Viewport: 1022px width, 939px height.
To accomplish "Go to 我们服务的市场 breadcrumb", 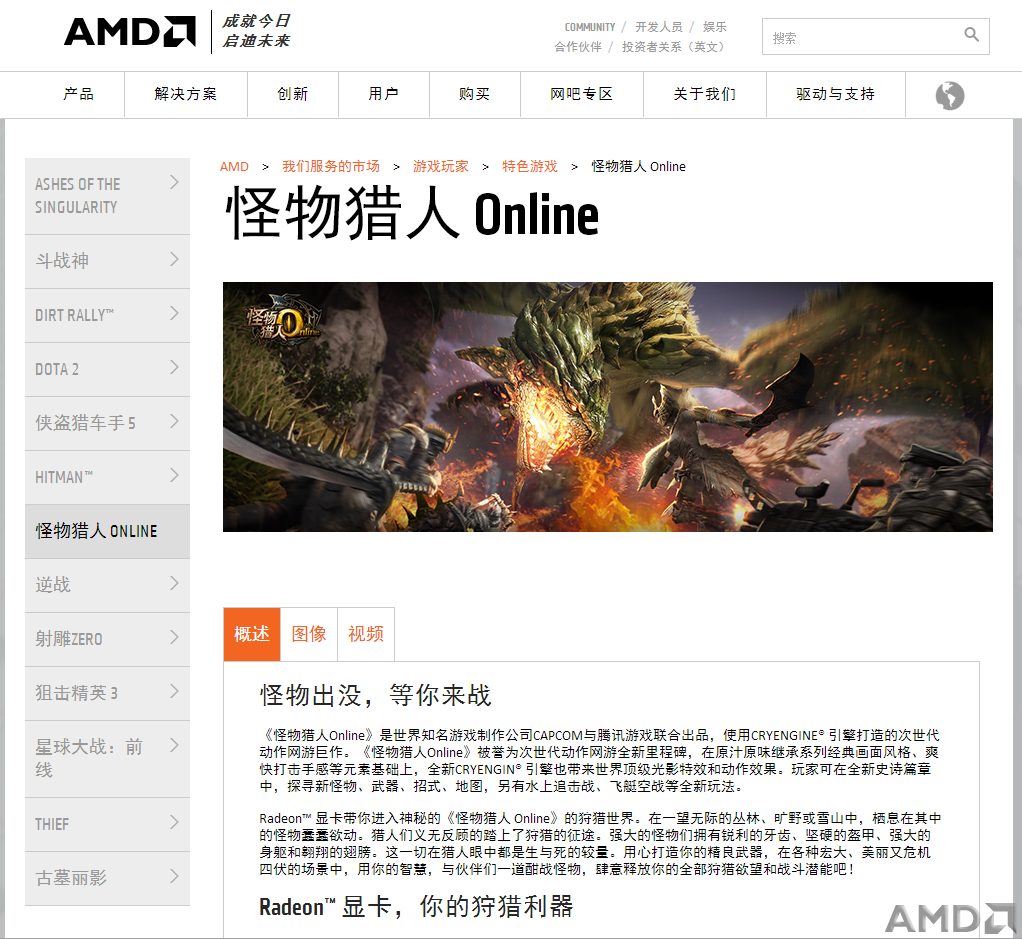I will (330, 166).
